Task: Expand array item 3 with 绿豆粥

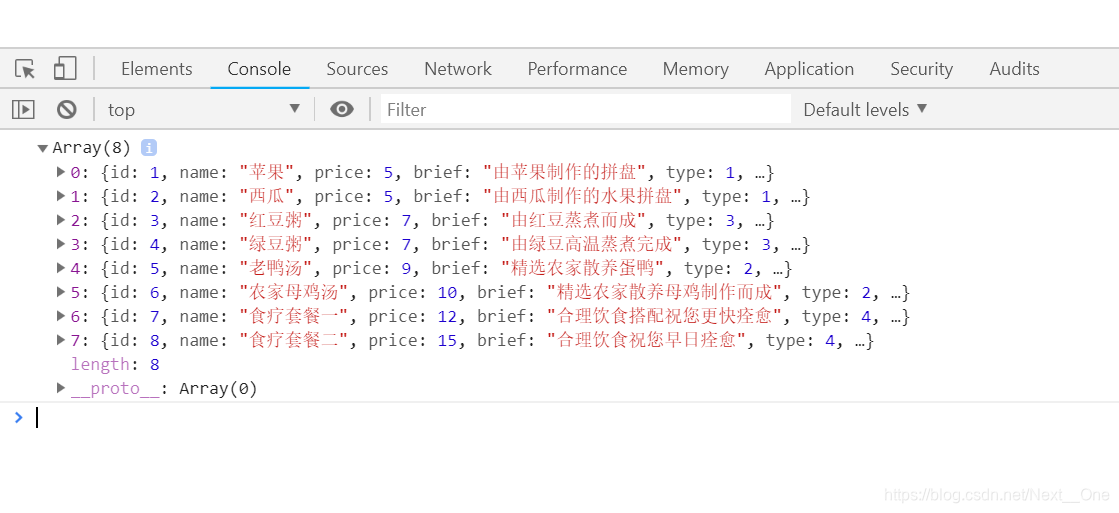Action: coord(61,244)
